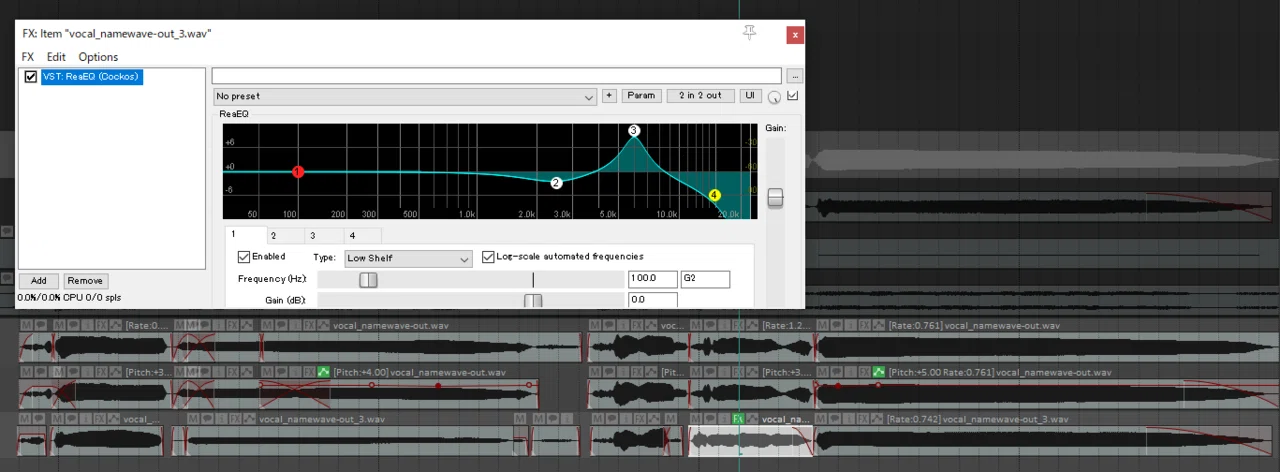Focus the frequency value field 100.0
Image resolution: width=1280 pixels, height=472 pixels.
pyautogui.click(x=652, y=279)
